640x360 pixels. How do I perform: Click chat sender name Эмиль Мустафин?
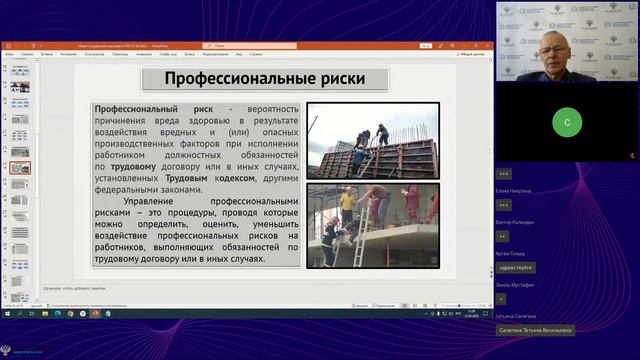[x=515, y=285]
